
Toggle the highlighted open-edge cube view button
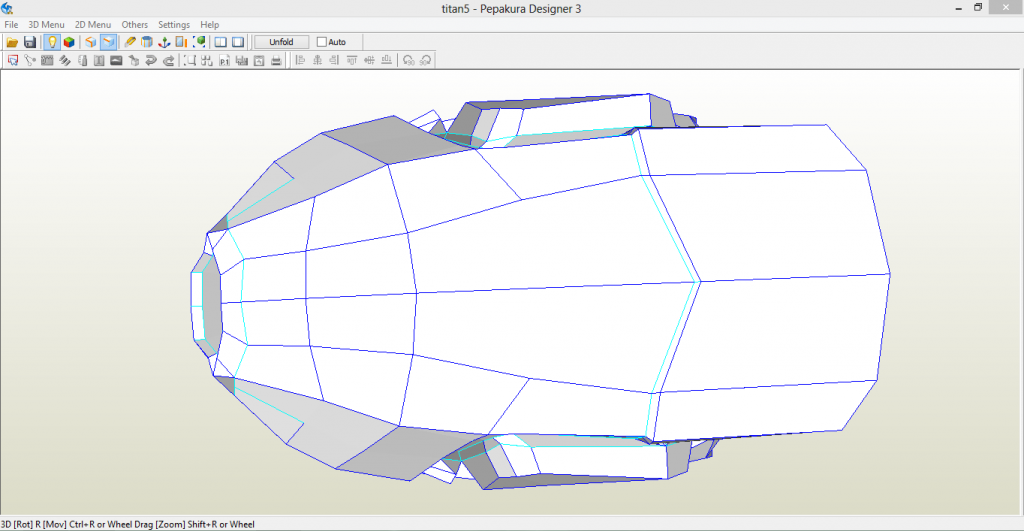pos(108,42)
